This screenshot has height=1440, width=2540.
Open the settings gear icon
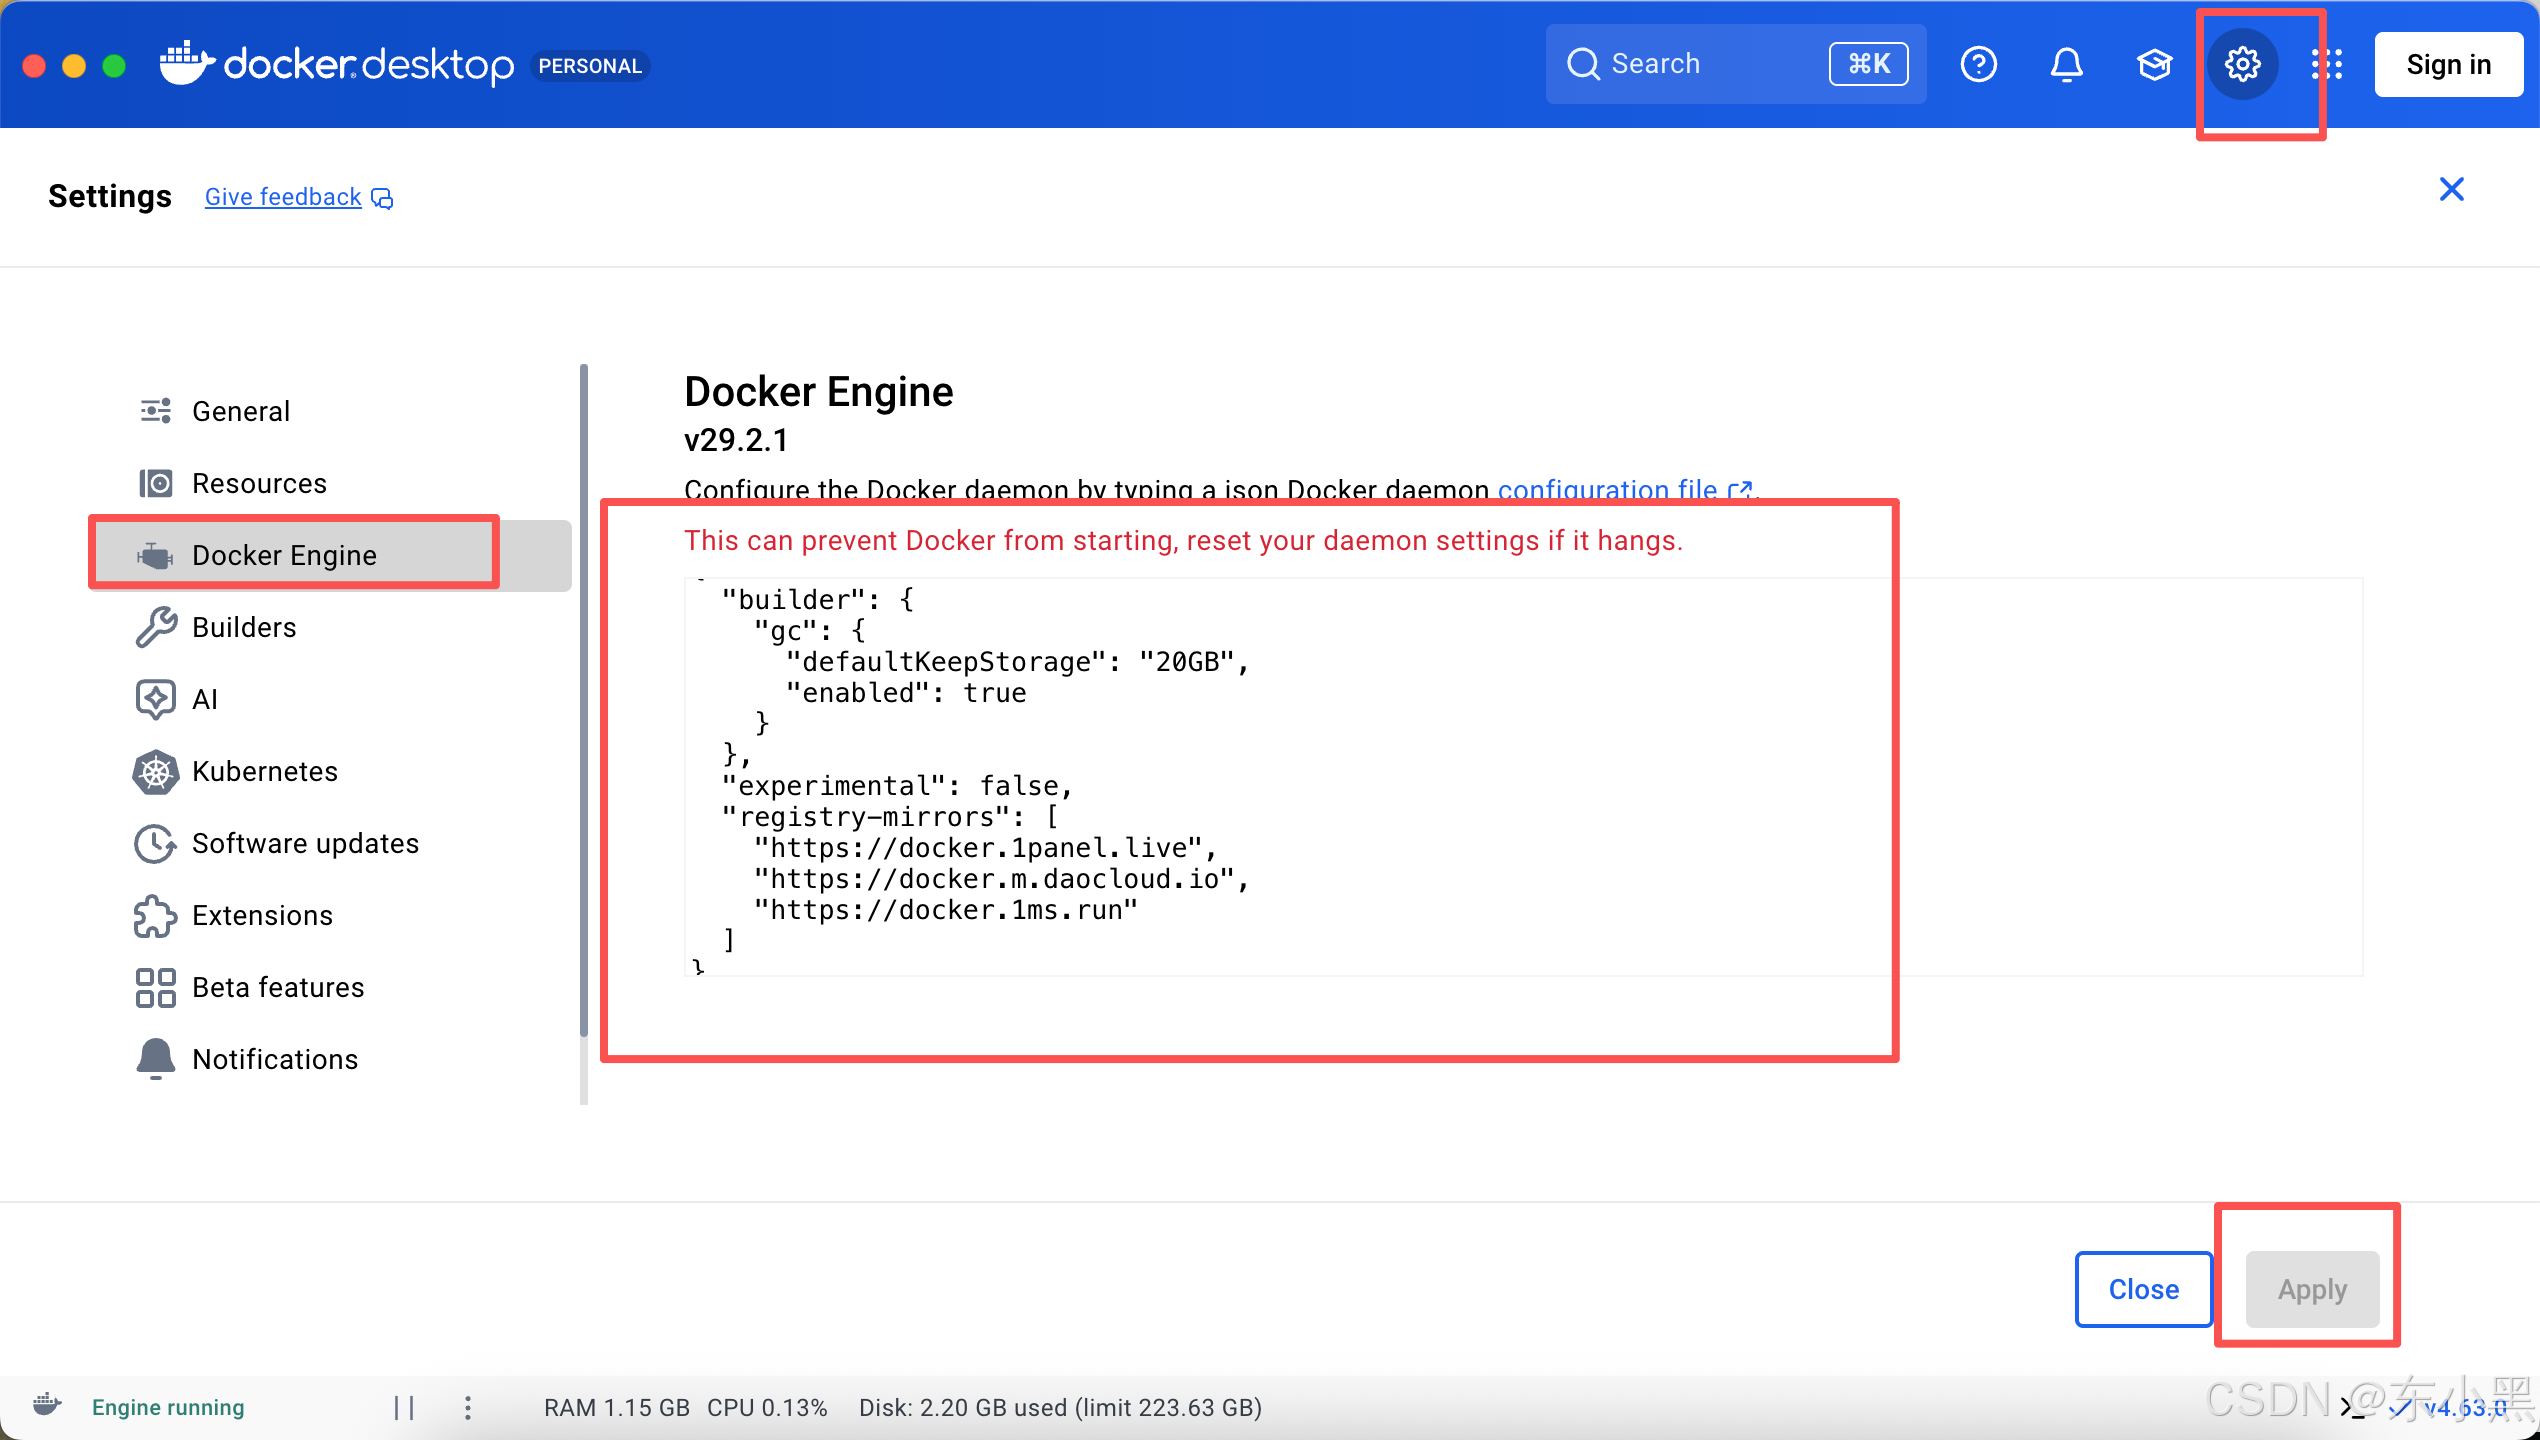(2242, 65)
